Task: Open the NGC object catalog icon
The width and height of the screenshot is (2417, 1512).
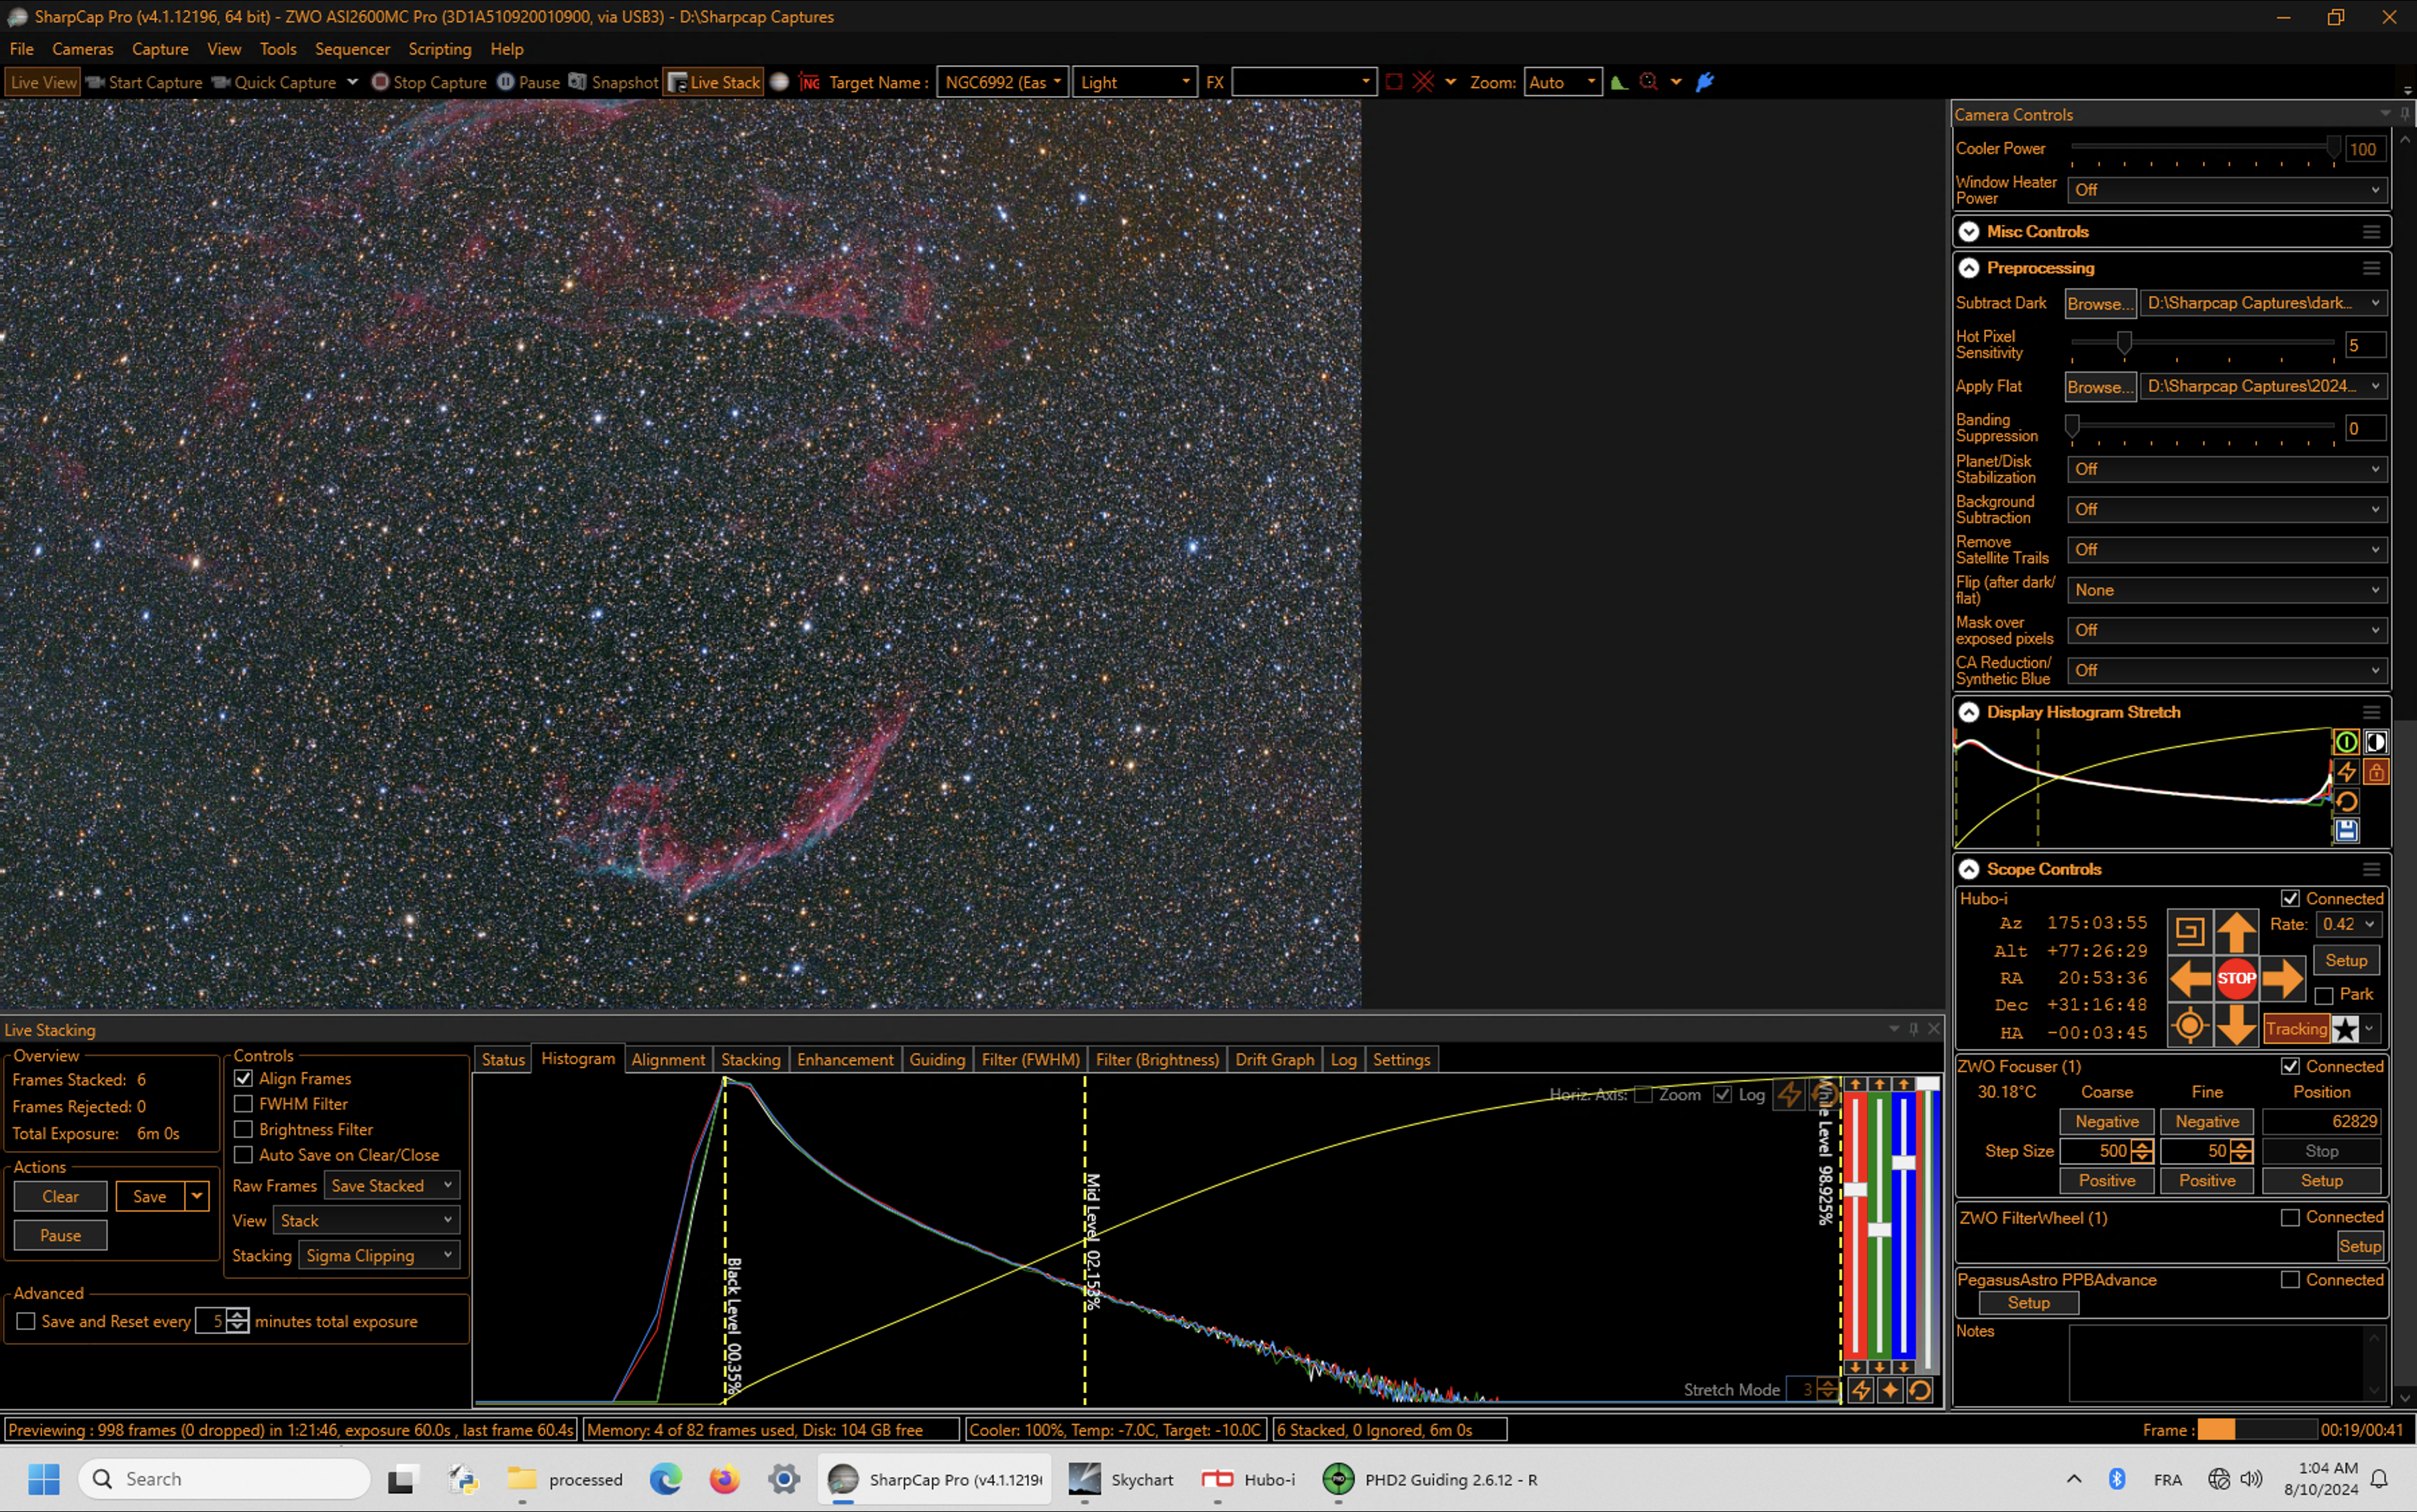Action: (x=809, y=82)
